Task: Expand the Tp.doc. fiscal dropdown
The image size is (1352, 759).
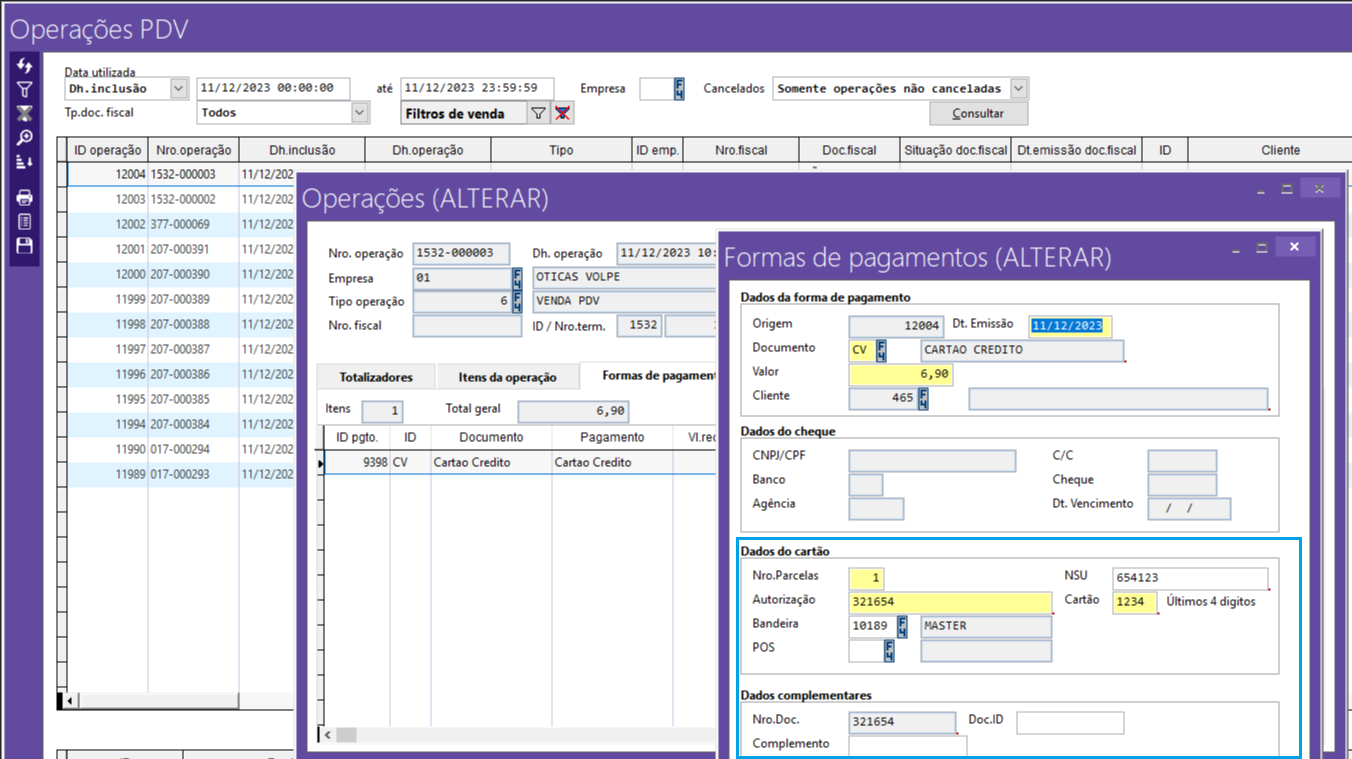Action: click(360, 114)
